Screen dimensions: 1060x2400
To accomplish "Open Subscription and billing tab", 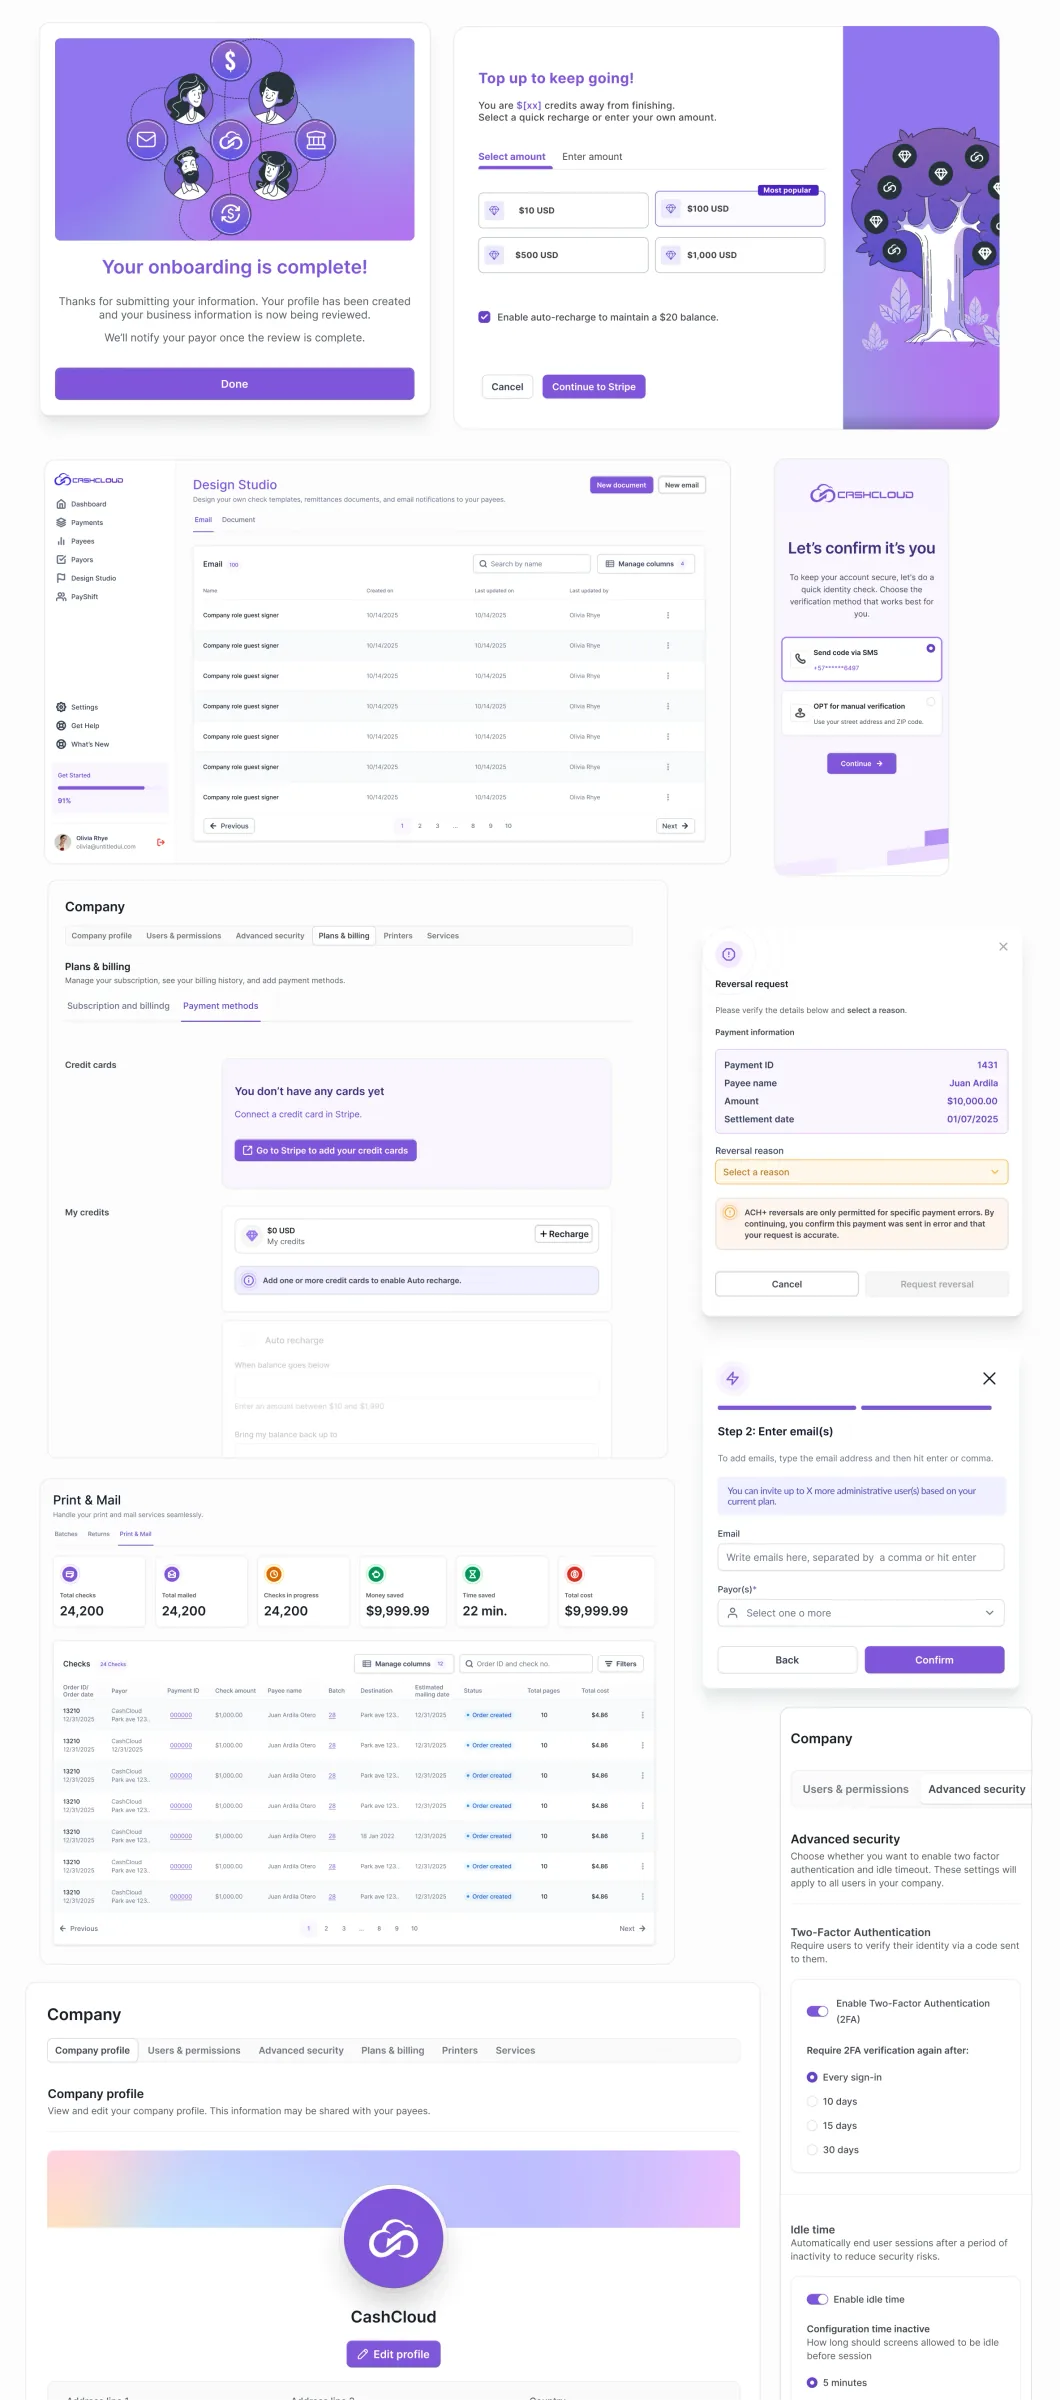I will click(x=118, y=1006).
